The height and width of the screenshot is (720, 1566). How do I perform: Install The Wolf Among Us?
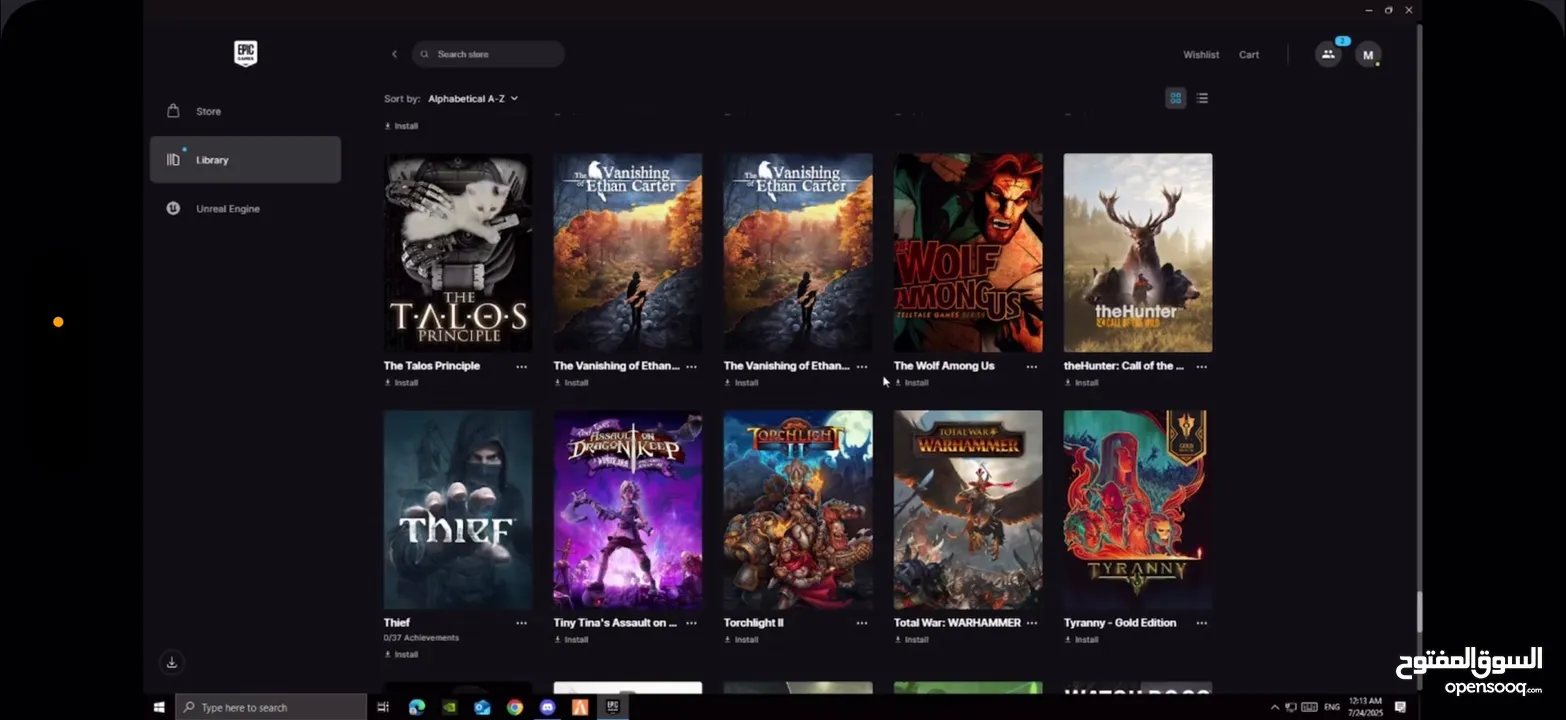coord(911,383)
